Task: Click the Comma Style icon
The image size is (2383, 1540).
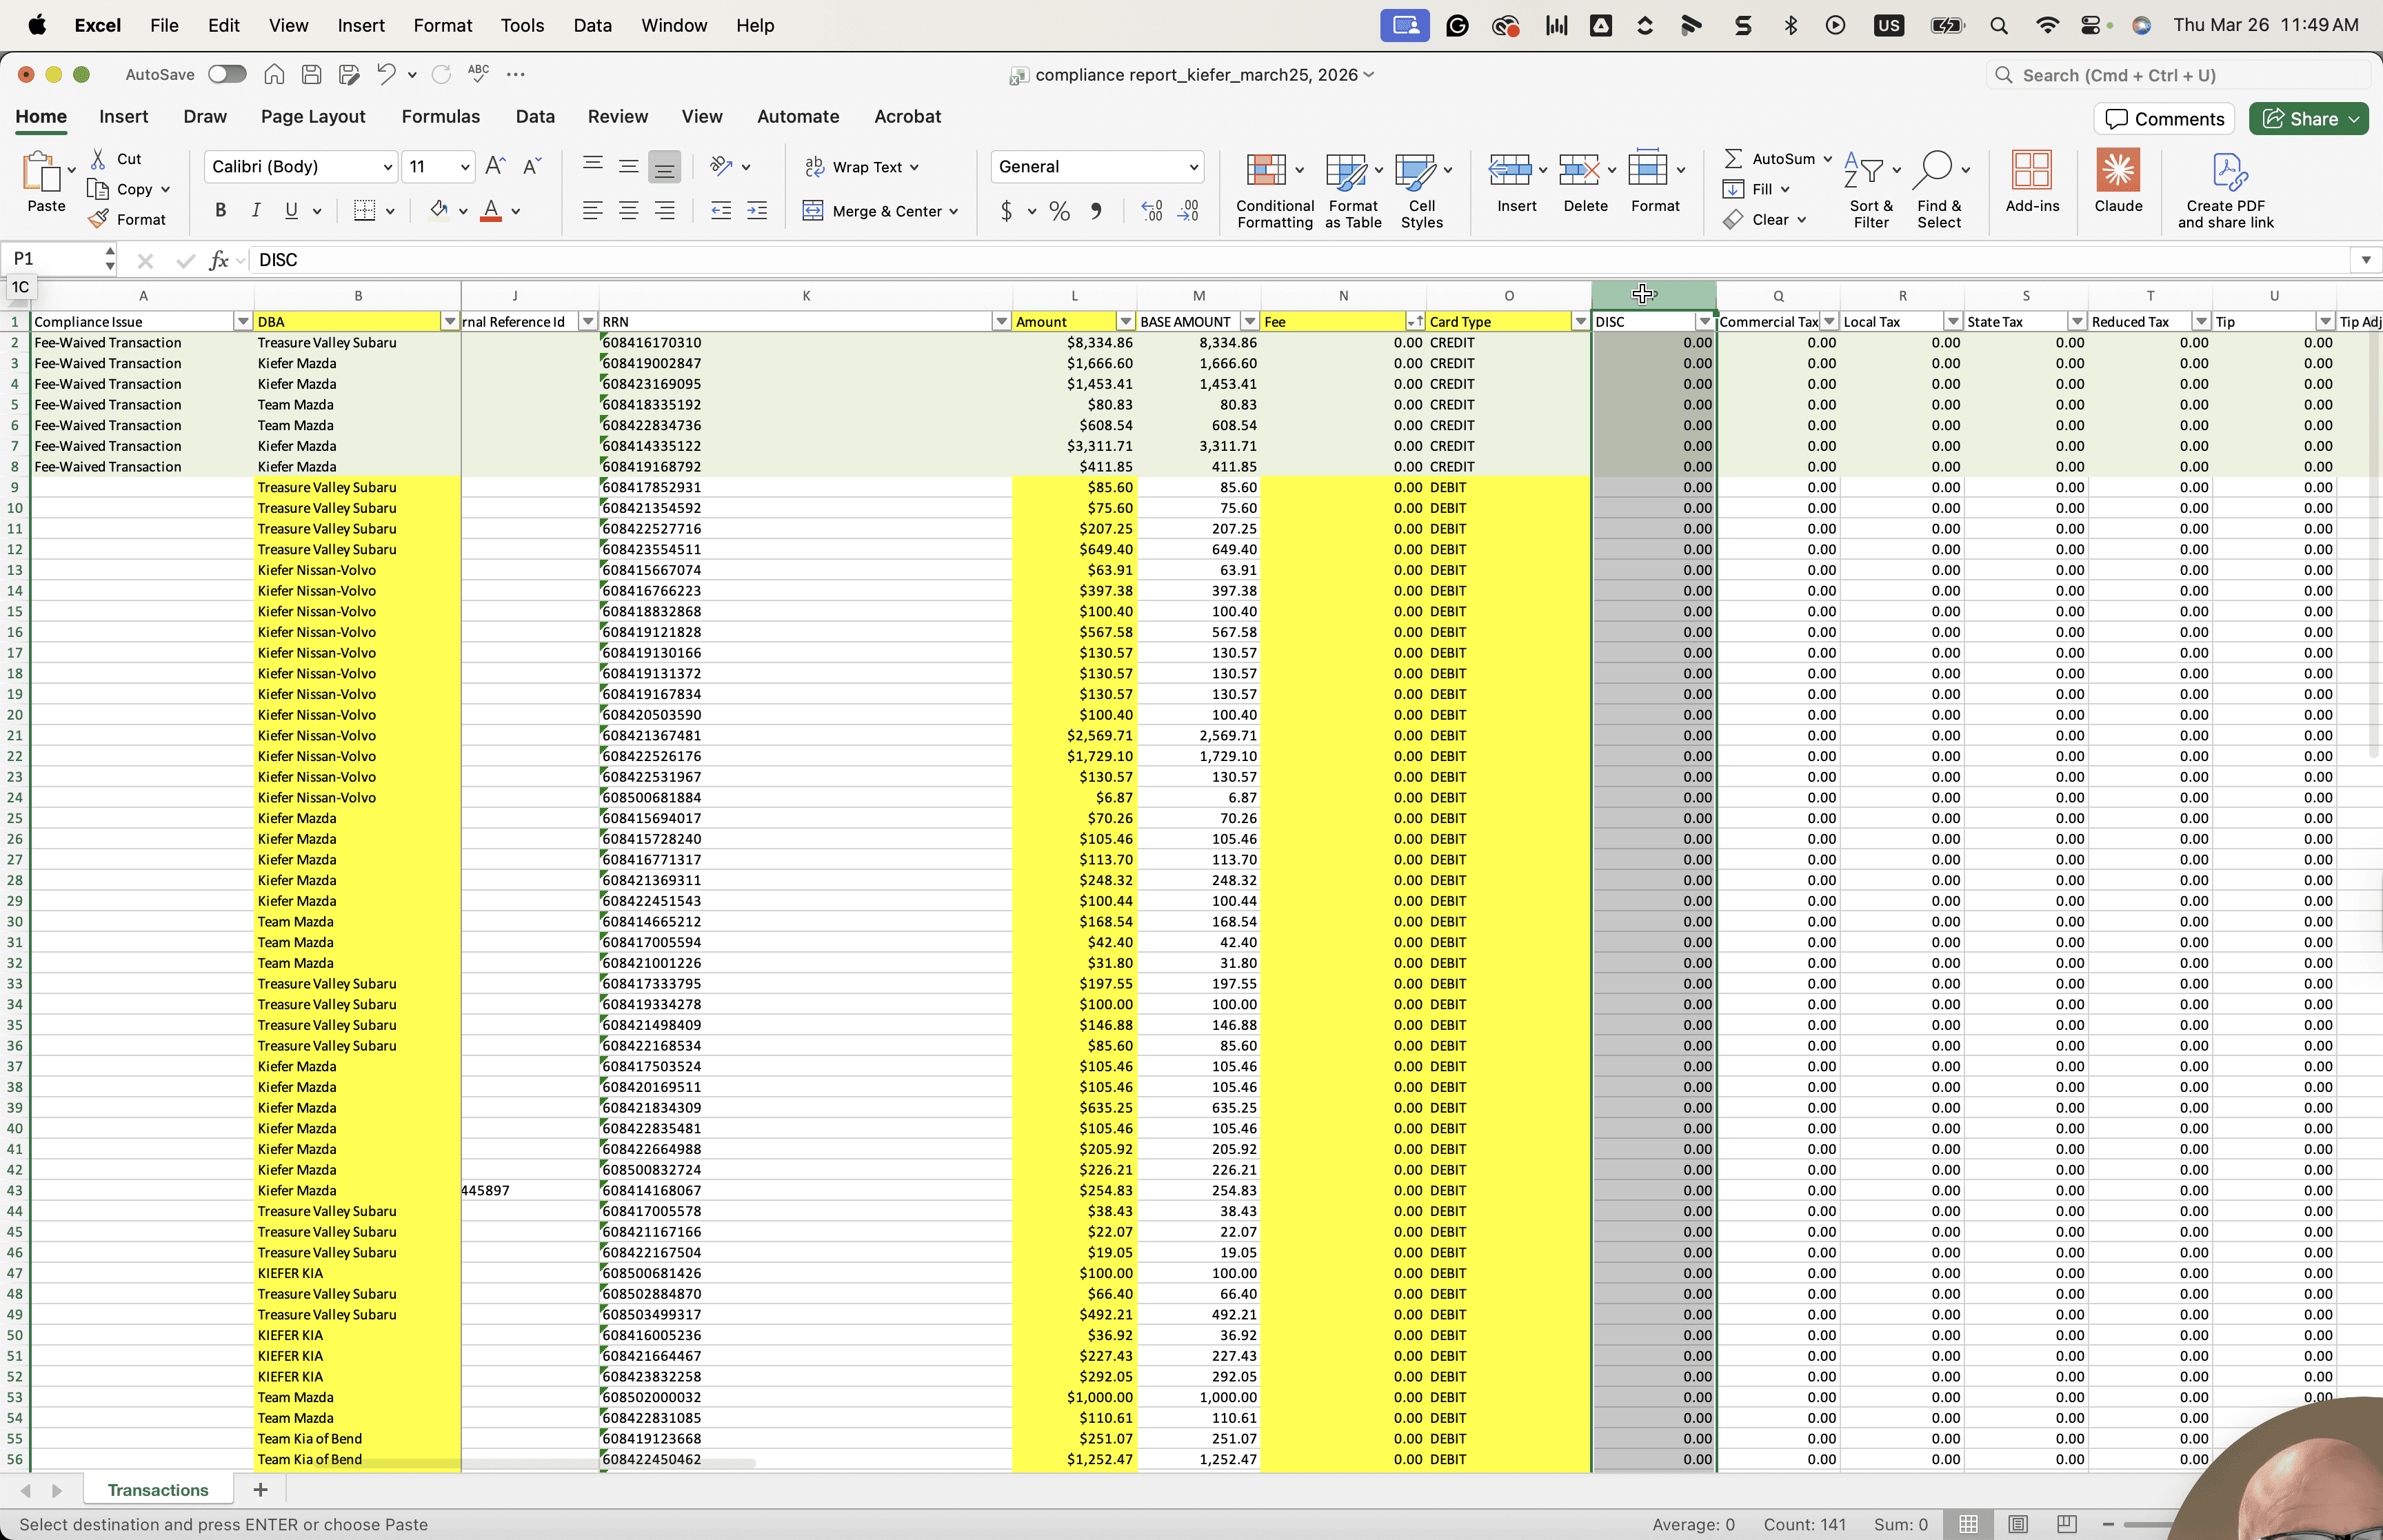Action: click(1097, 211)
